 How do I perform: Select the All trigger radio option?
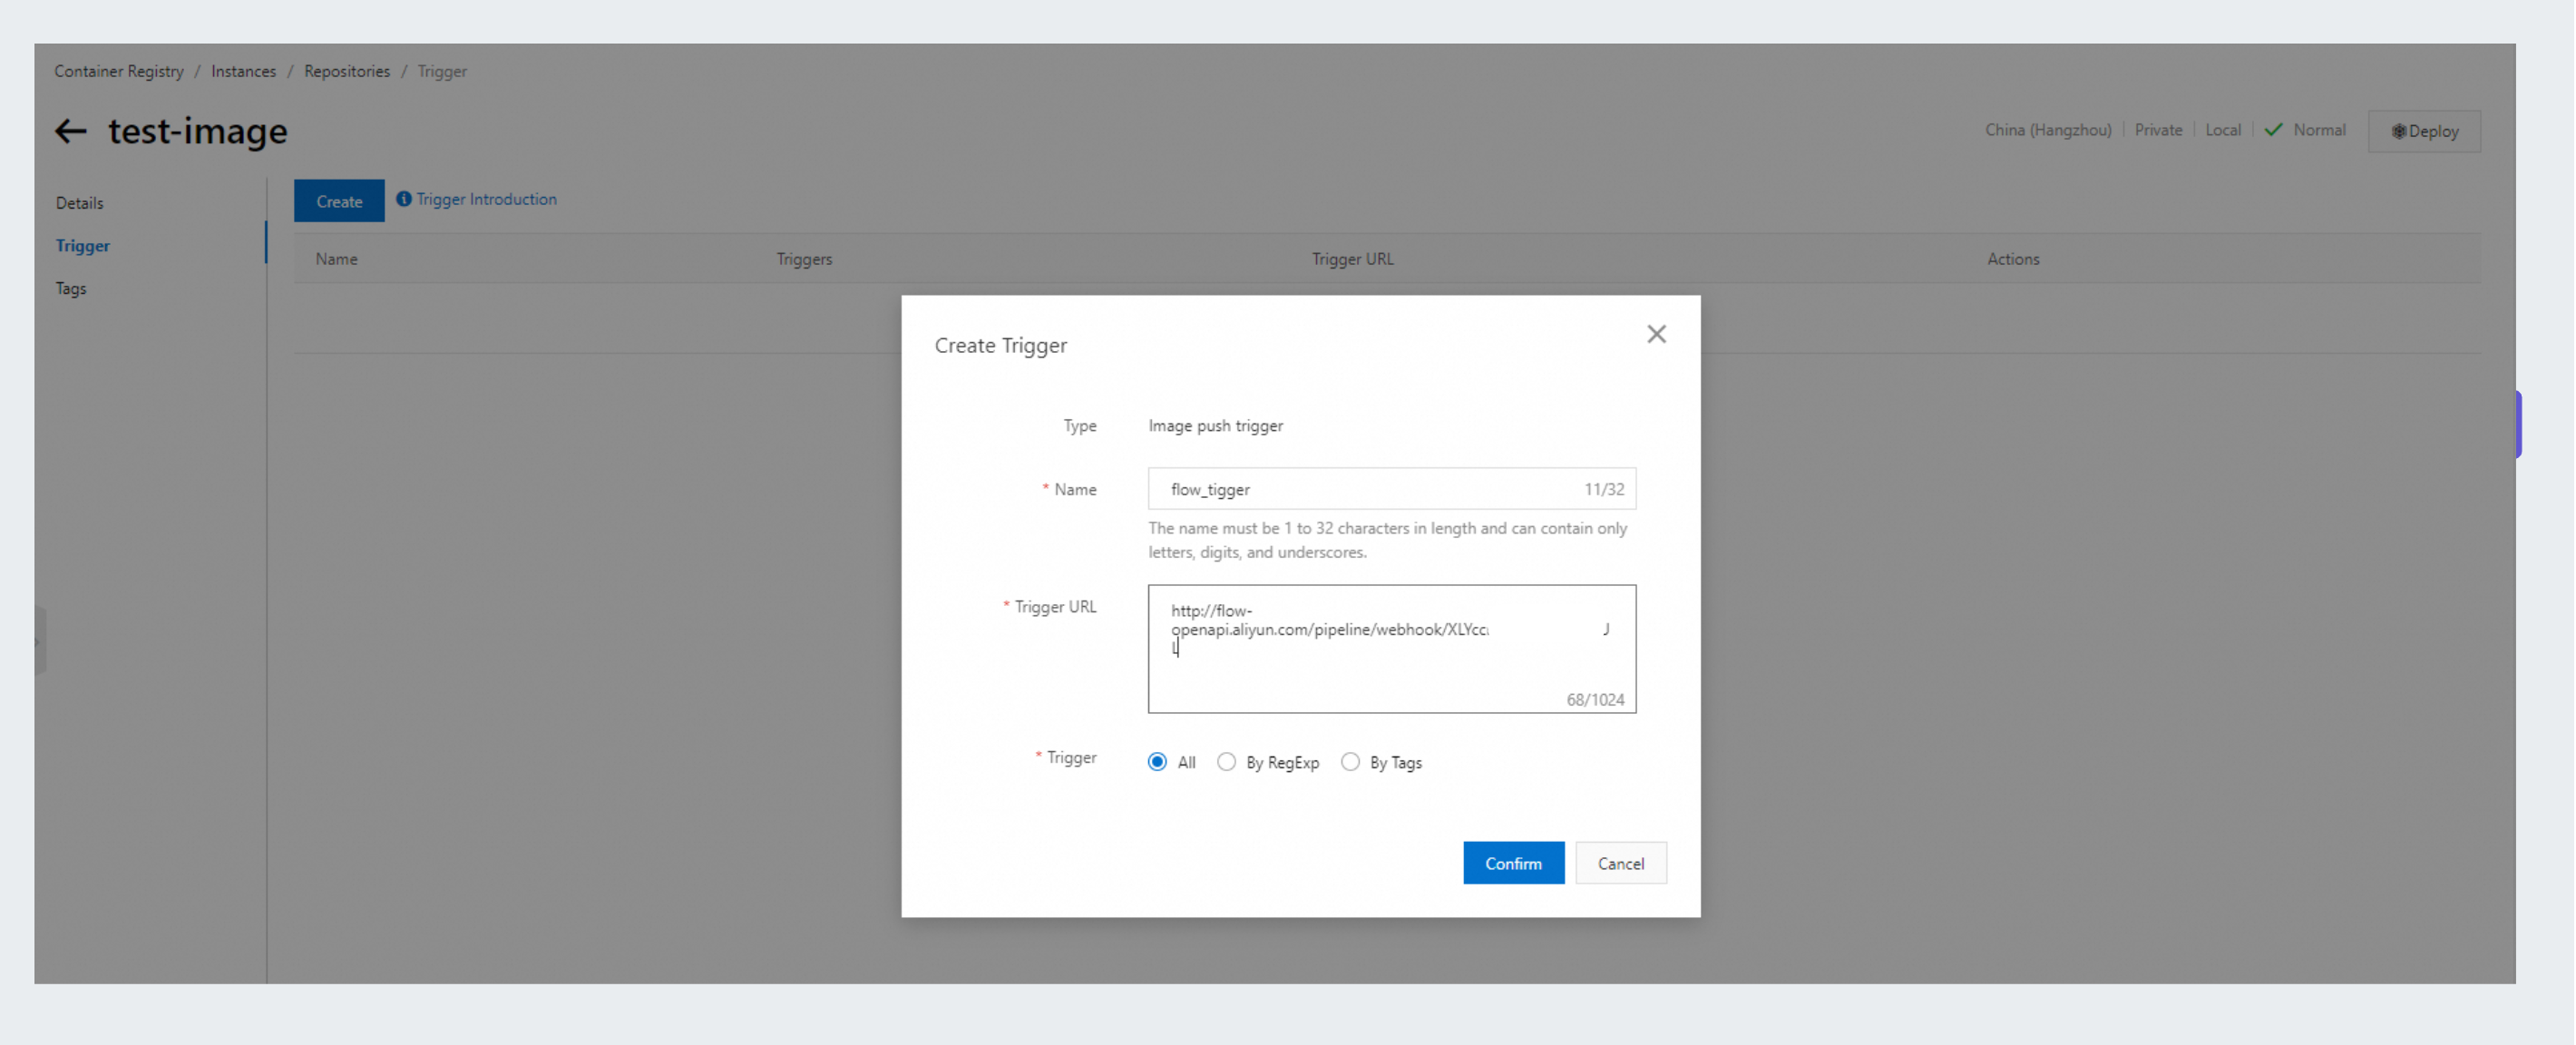pos(1157,762)
